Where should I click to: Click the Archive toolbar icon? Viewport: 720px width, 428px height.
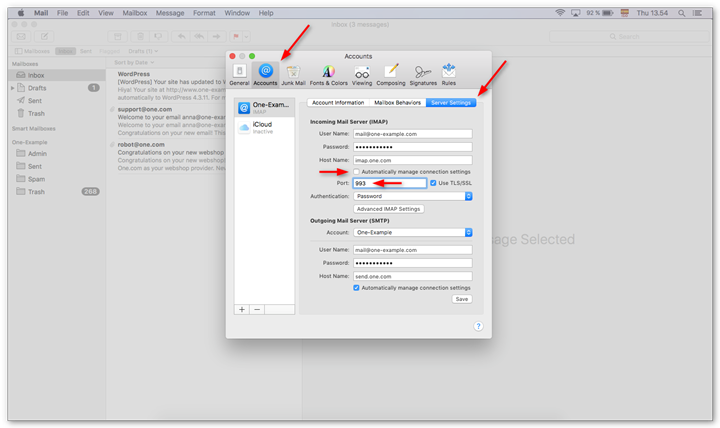[x=118, y=36]
